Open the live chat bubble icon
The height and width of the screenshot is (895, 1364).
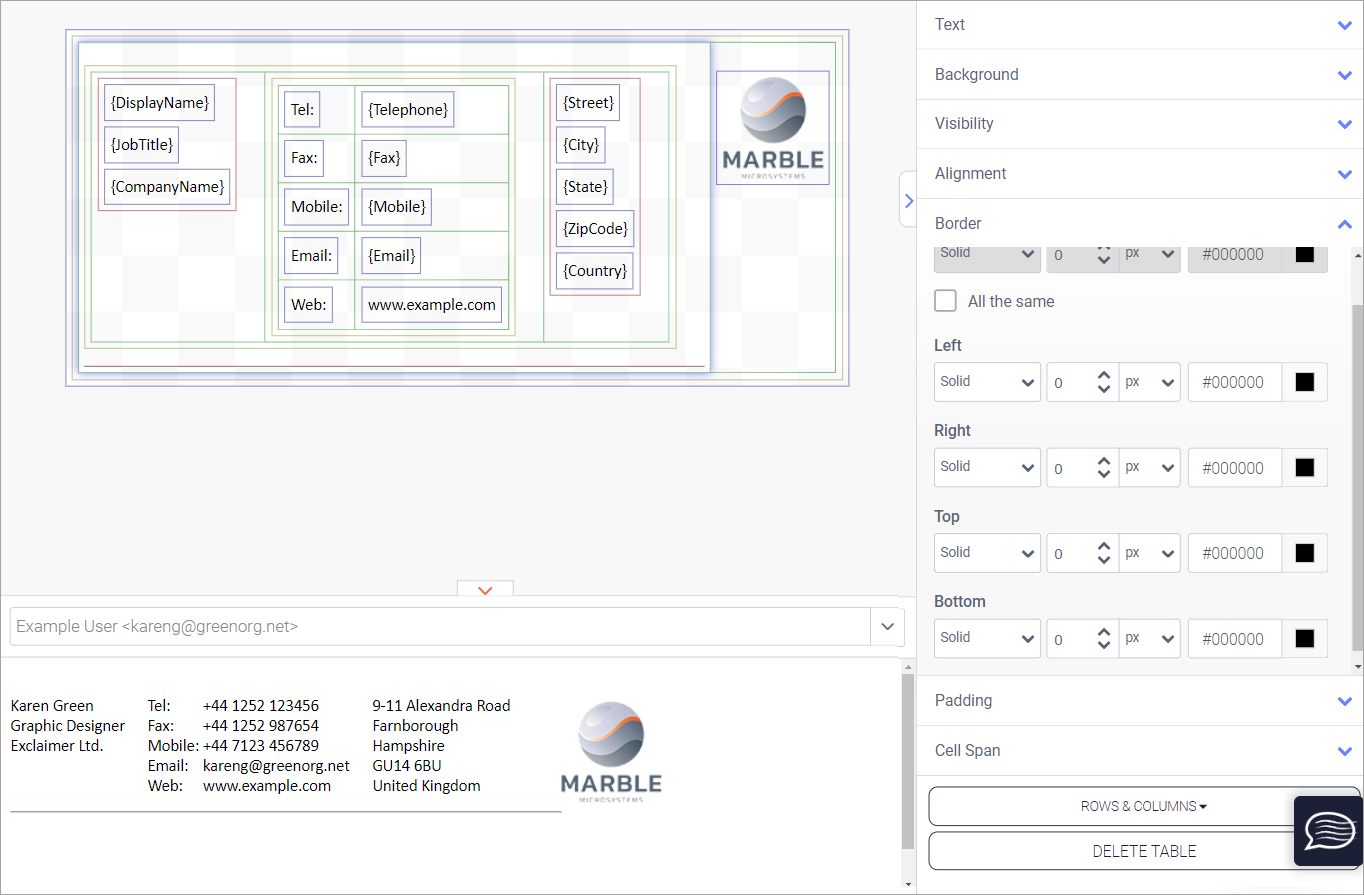tap(1328, 831)
